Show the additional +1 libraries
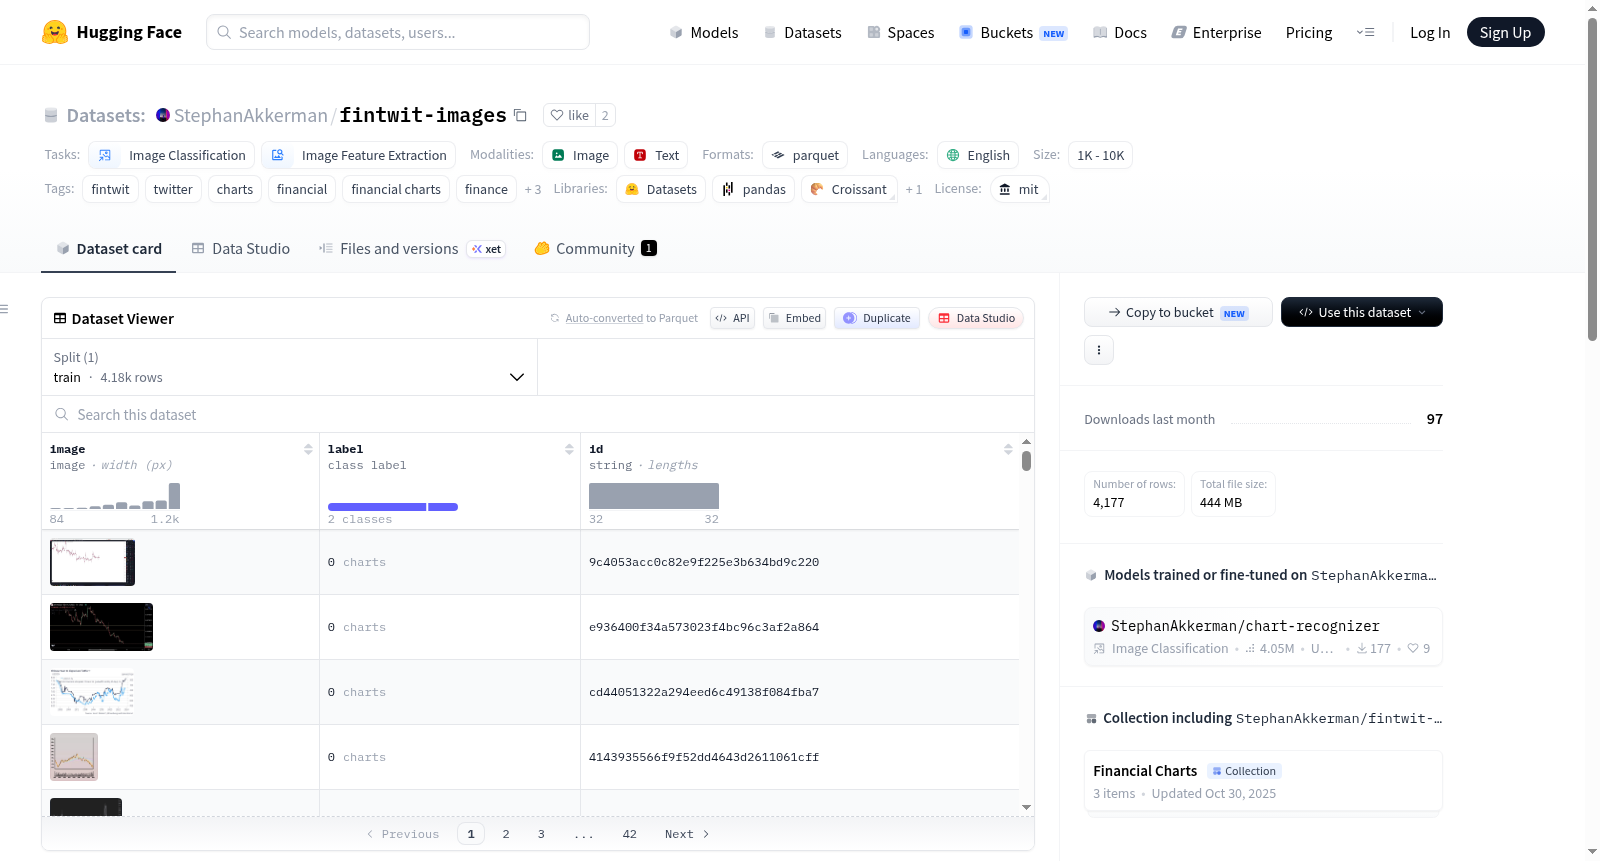 [914, 189]
